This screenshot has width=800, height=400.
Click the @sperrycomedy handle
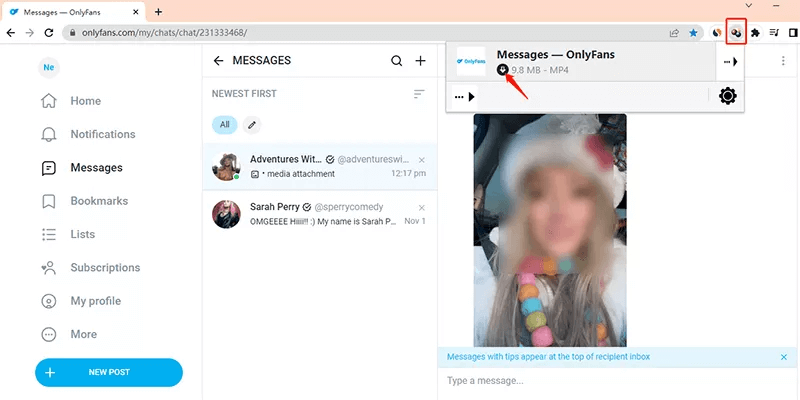(x=349, y=207)
